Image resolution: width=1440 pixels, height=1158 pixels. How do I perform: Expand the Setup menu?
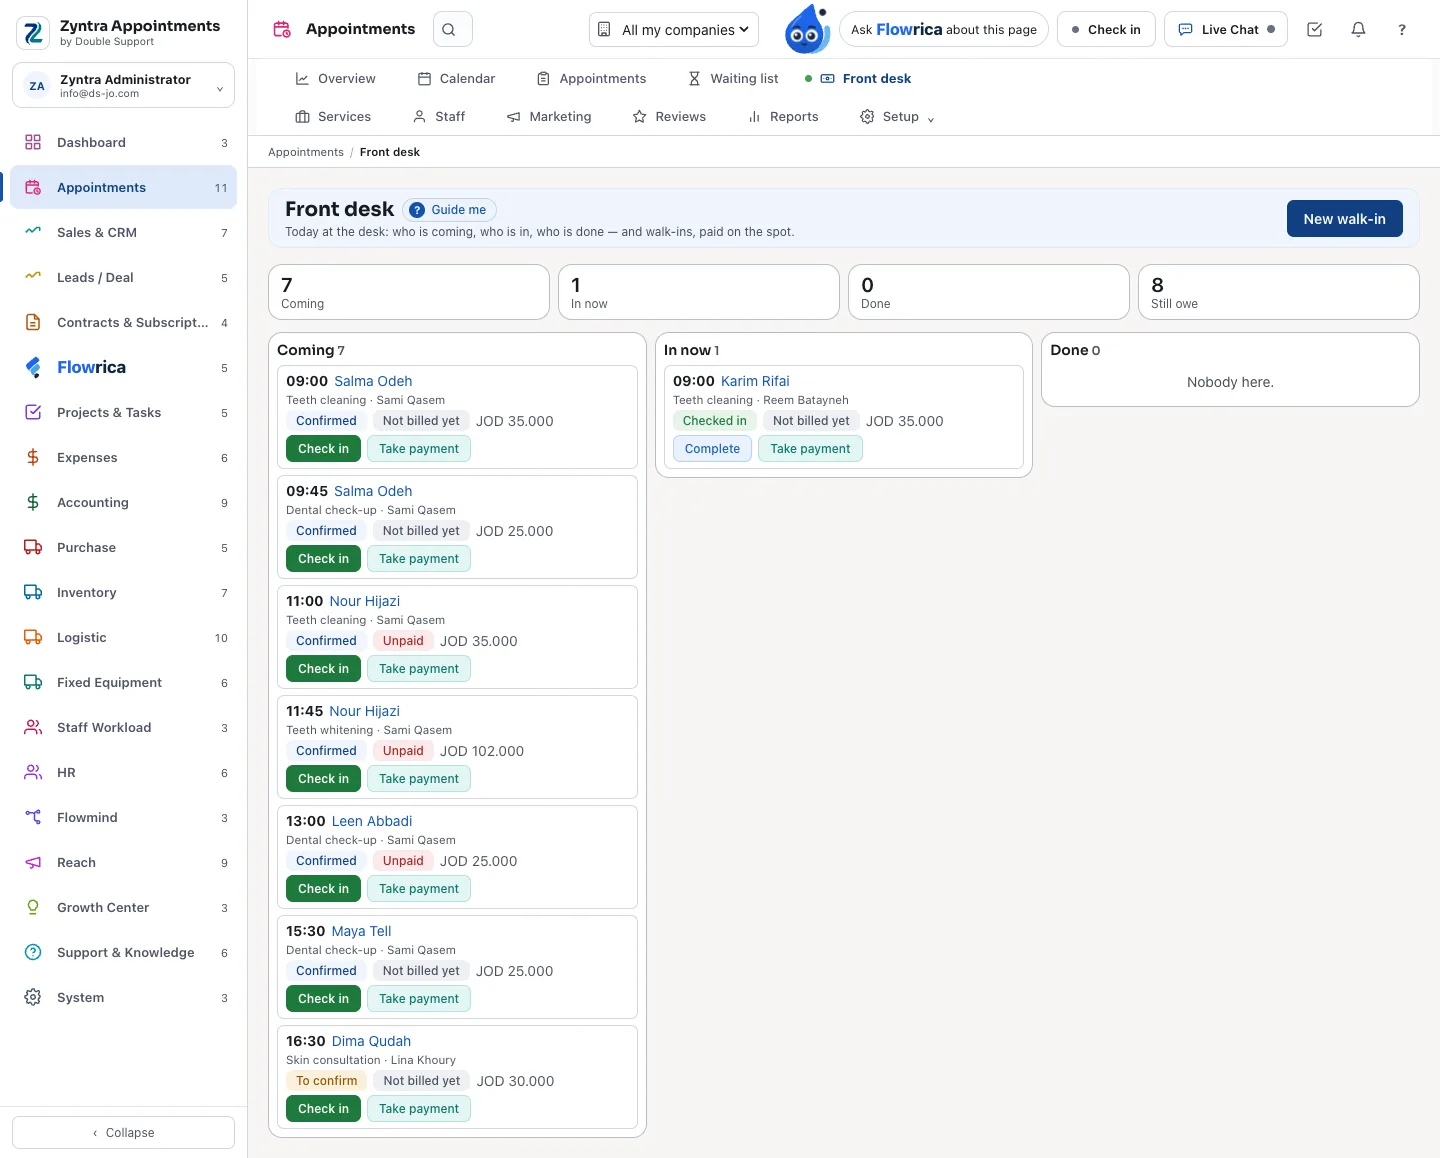897,117
